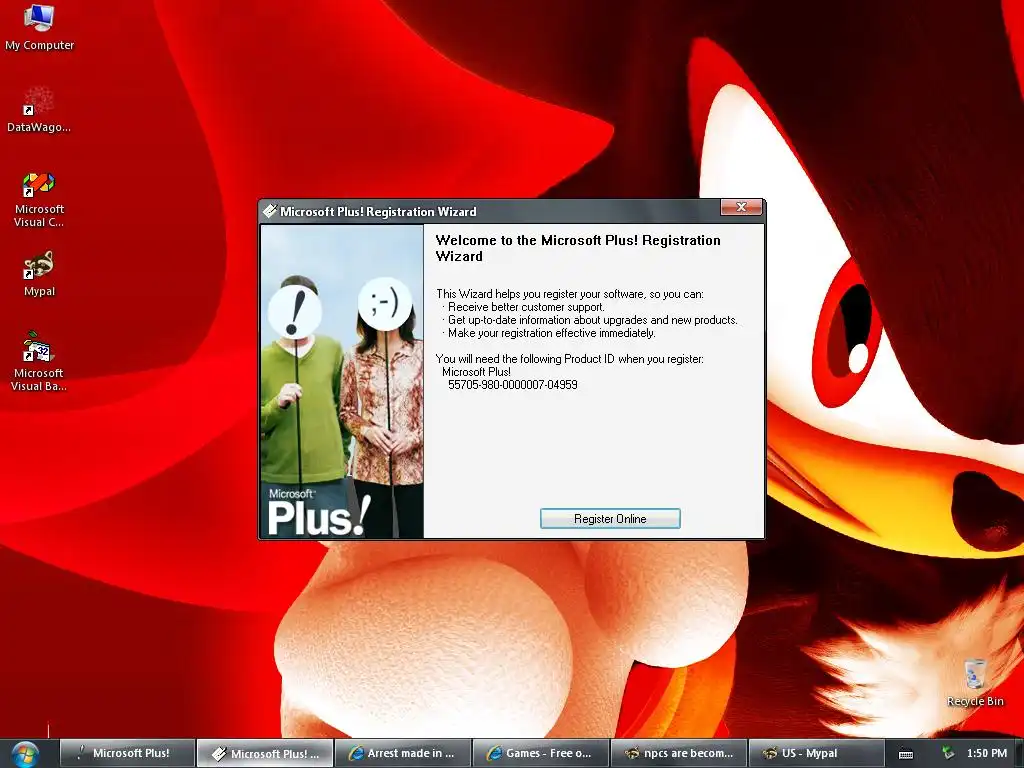Switch to the Microsoft Plus! taskbar button
Image resolution: width=1024 pixels, height=768 pixels.
click(127, 753)
